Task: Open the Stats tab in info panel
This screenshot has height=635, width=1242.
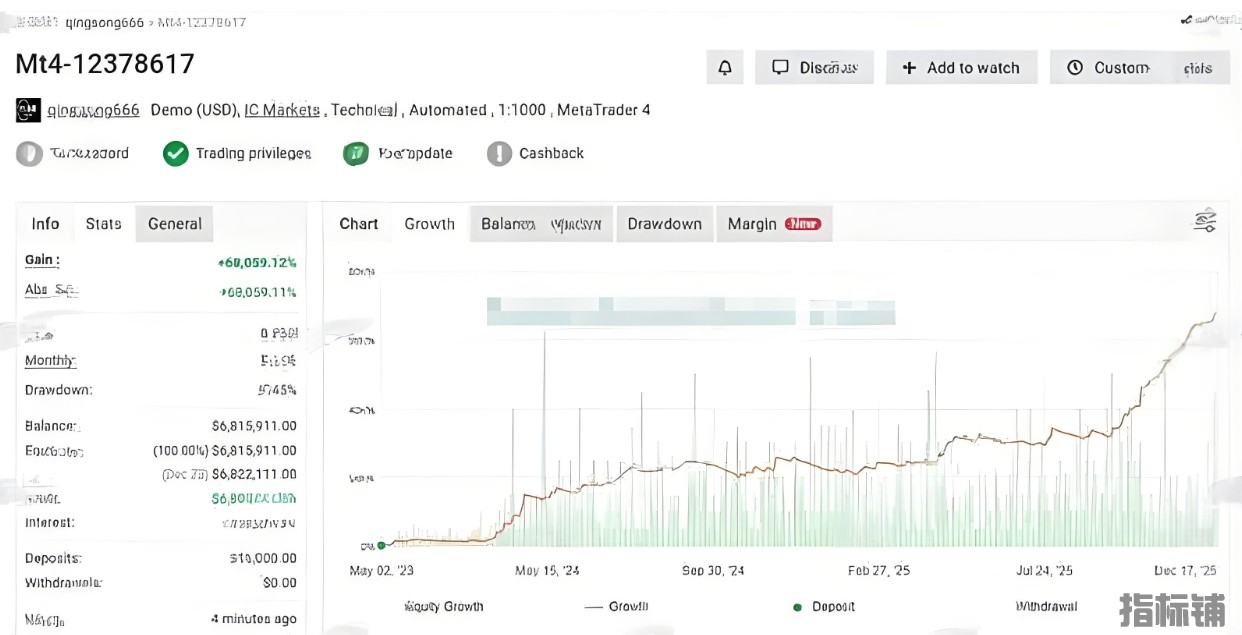Action: (103, 224)
